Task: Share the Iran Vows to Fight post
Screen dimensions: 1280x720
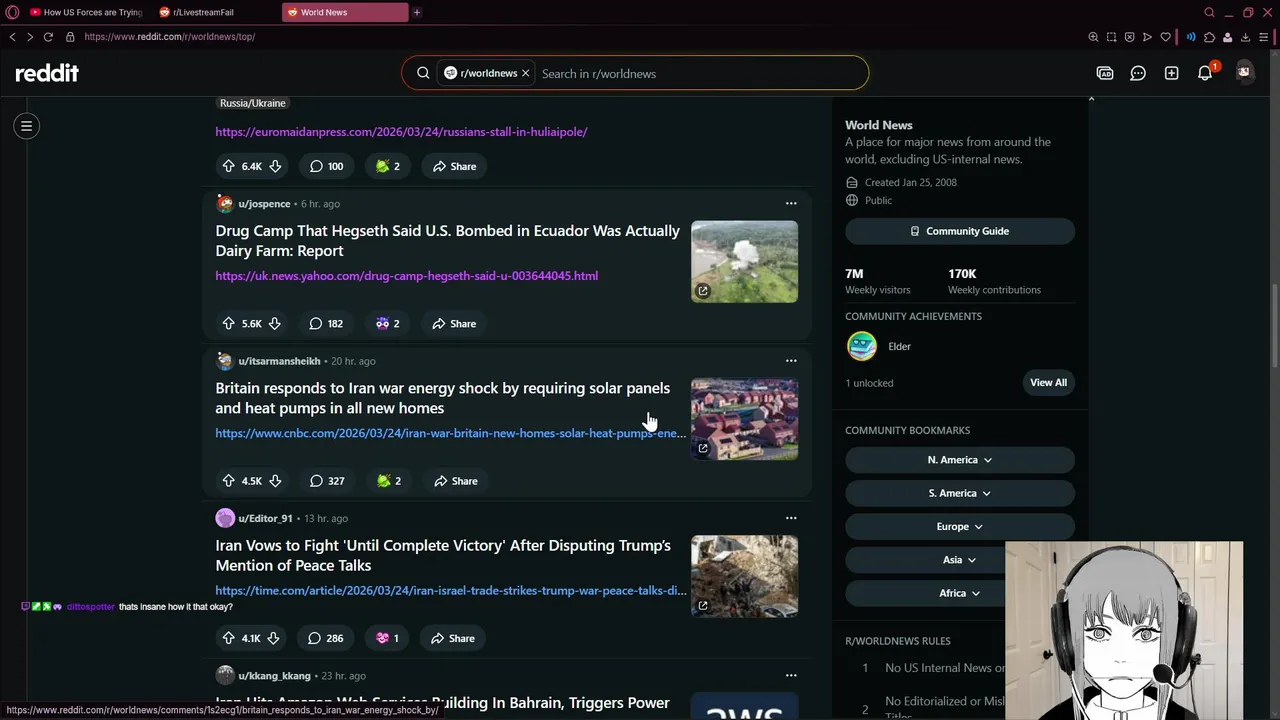Action: 453,638
